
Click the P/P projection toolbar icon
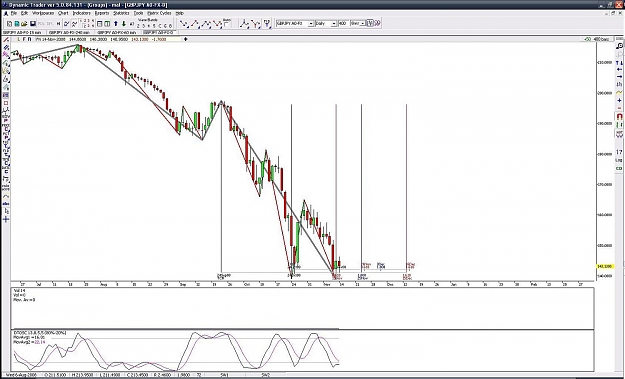[x=267, y=23]
